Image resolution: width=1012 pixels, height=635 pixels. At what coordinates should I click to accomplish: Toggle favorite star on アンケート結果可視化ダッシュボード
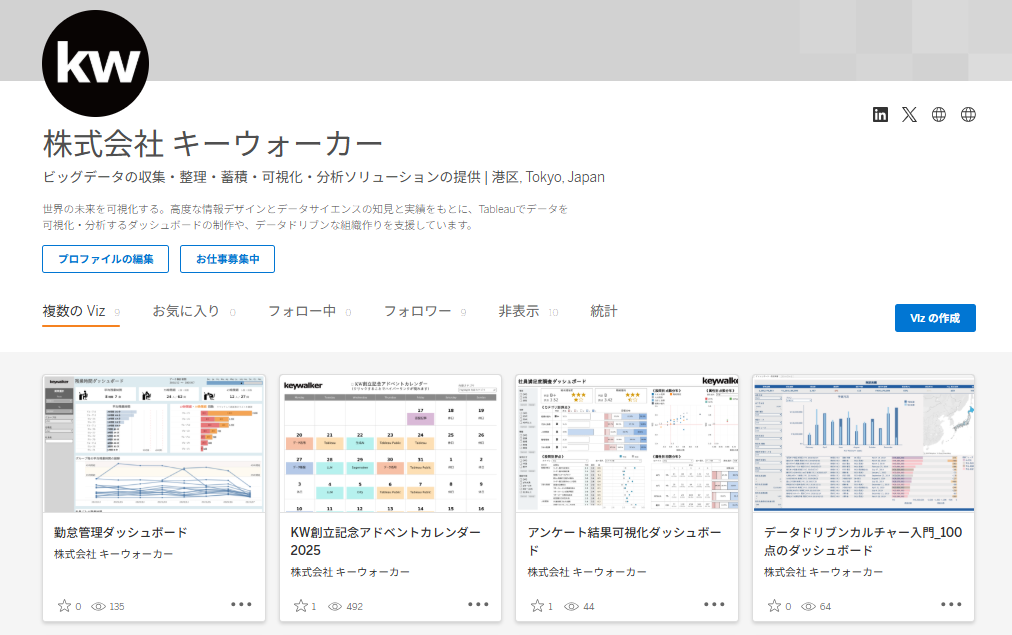[x=537, y=606]
